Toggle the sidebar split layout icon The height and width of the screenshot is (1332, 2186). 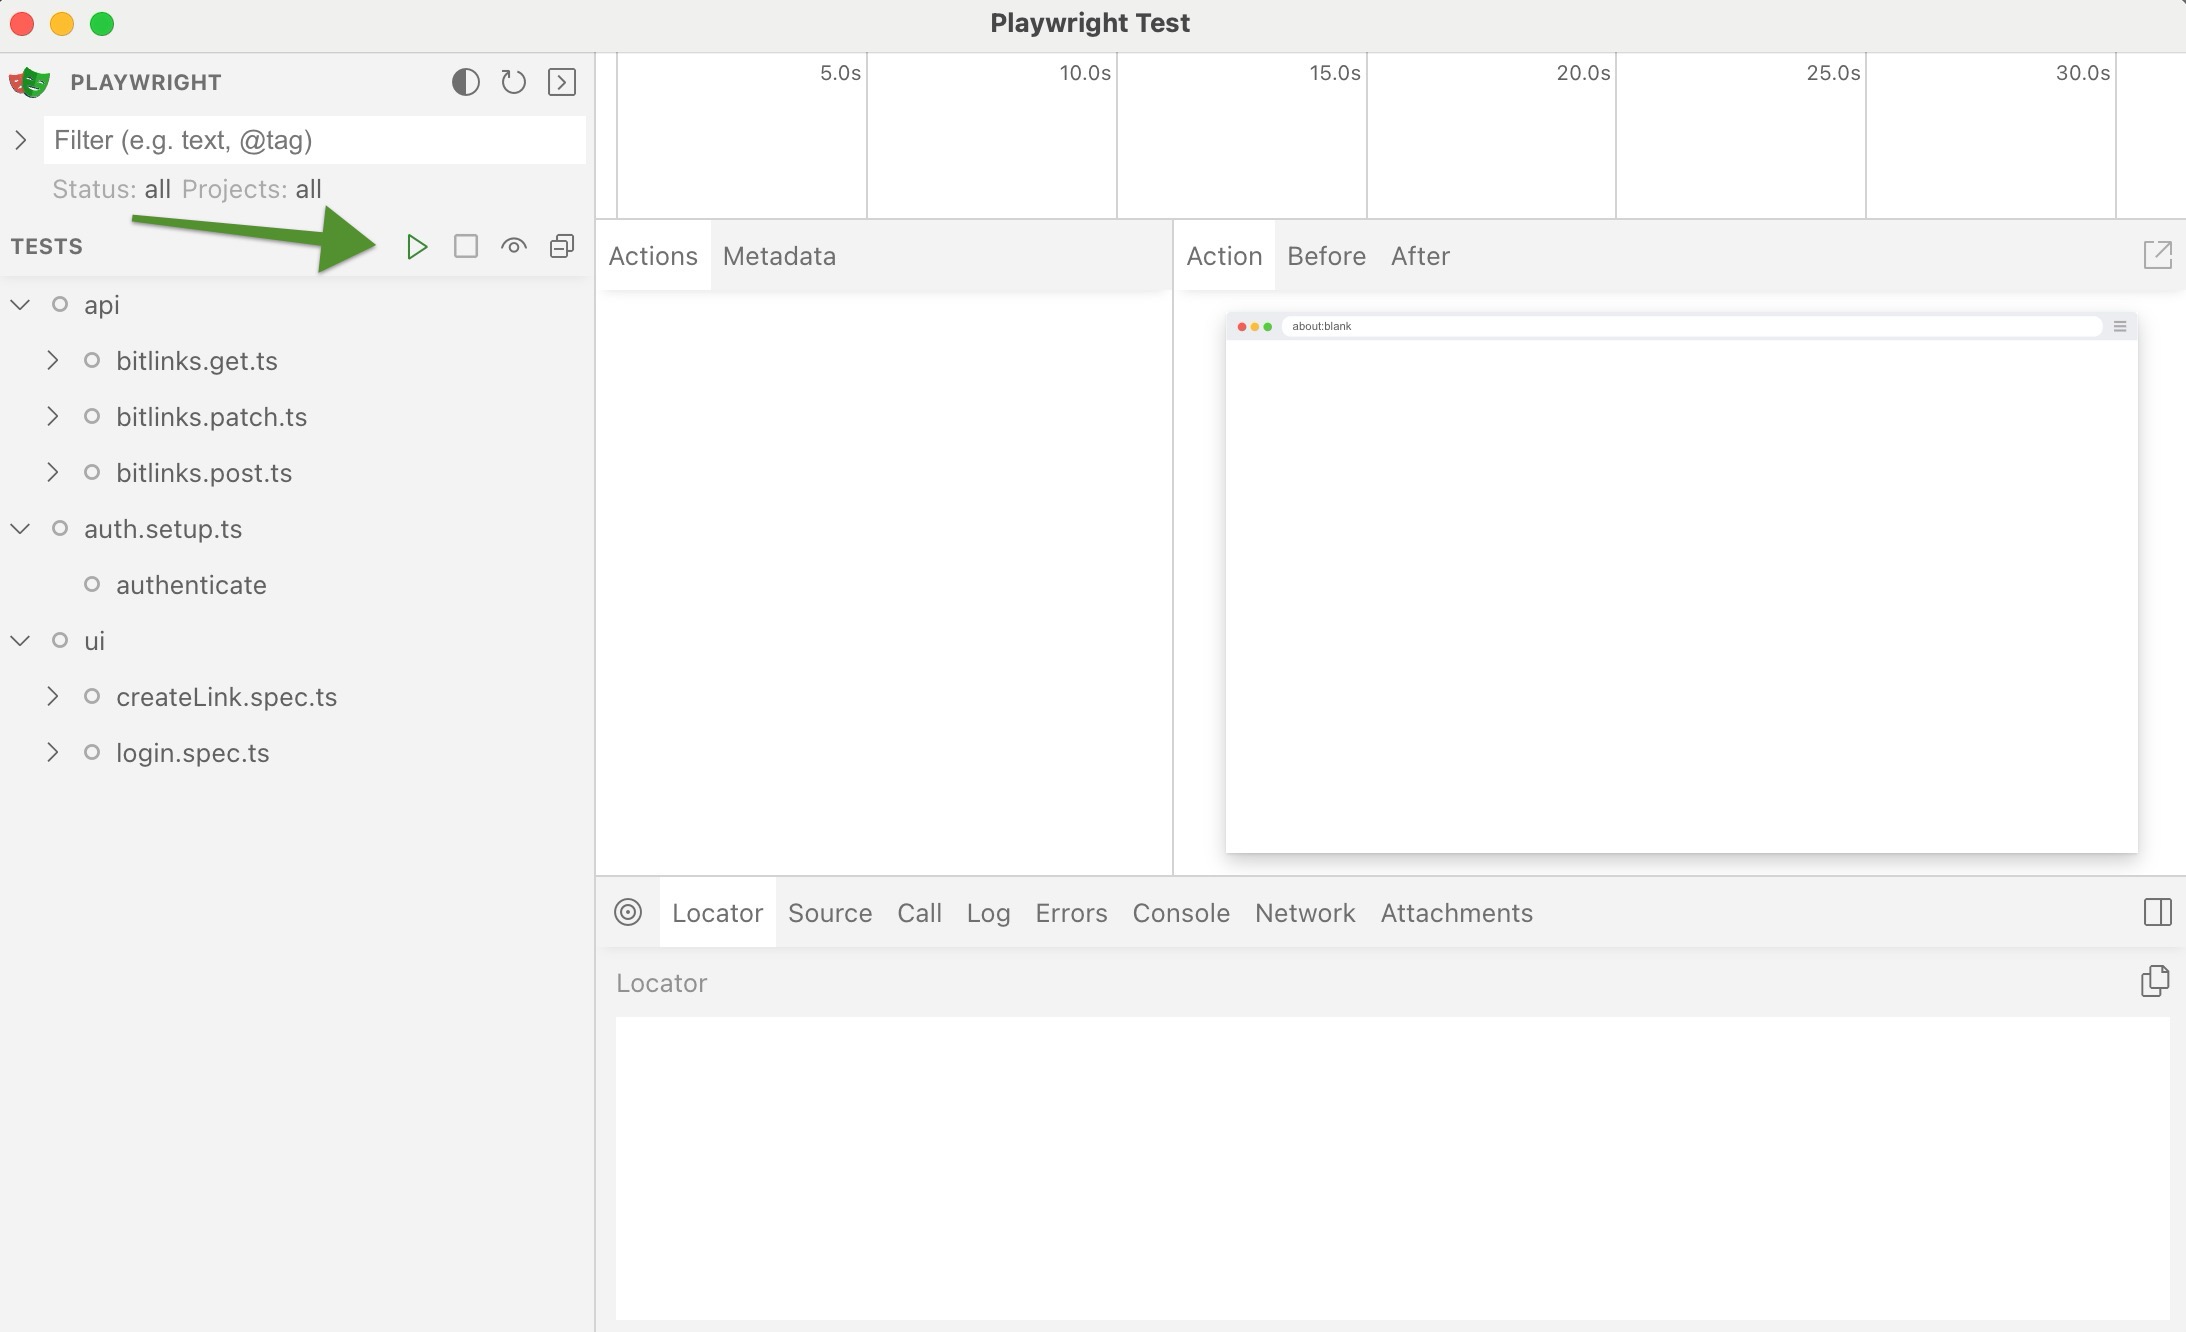2157,912
